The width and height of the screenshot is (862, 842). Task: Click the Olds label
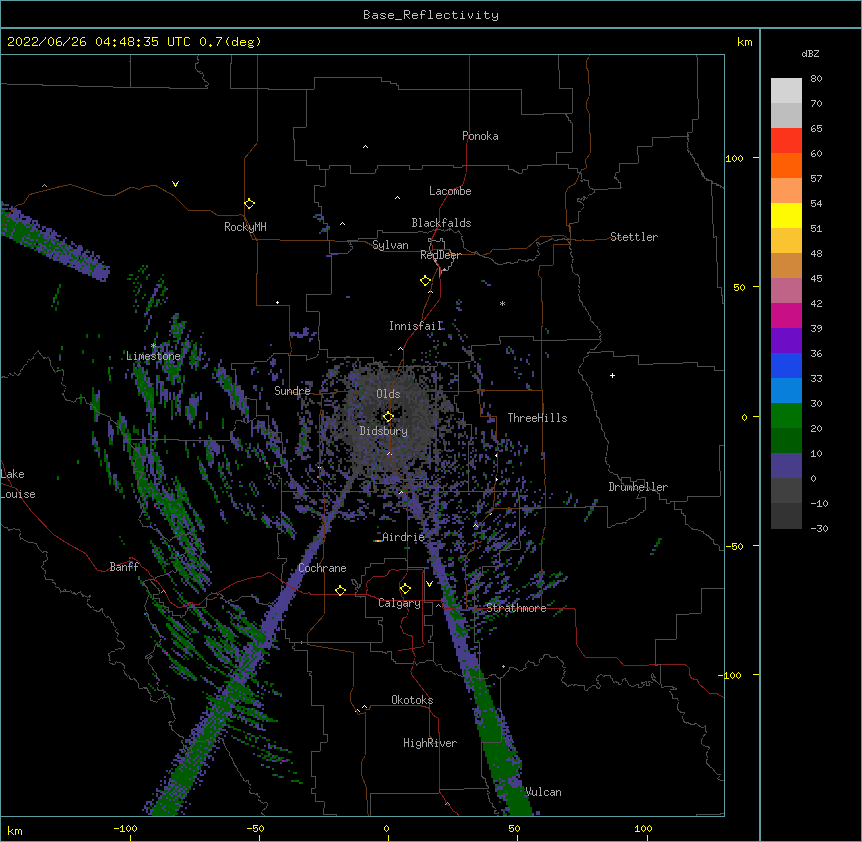[x=388, y=394]
